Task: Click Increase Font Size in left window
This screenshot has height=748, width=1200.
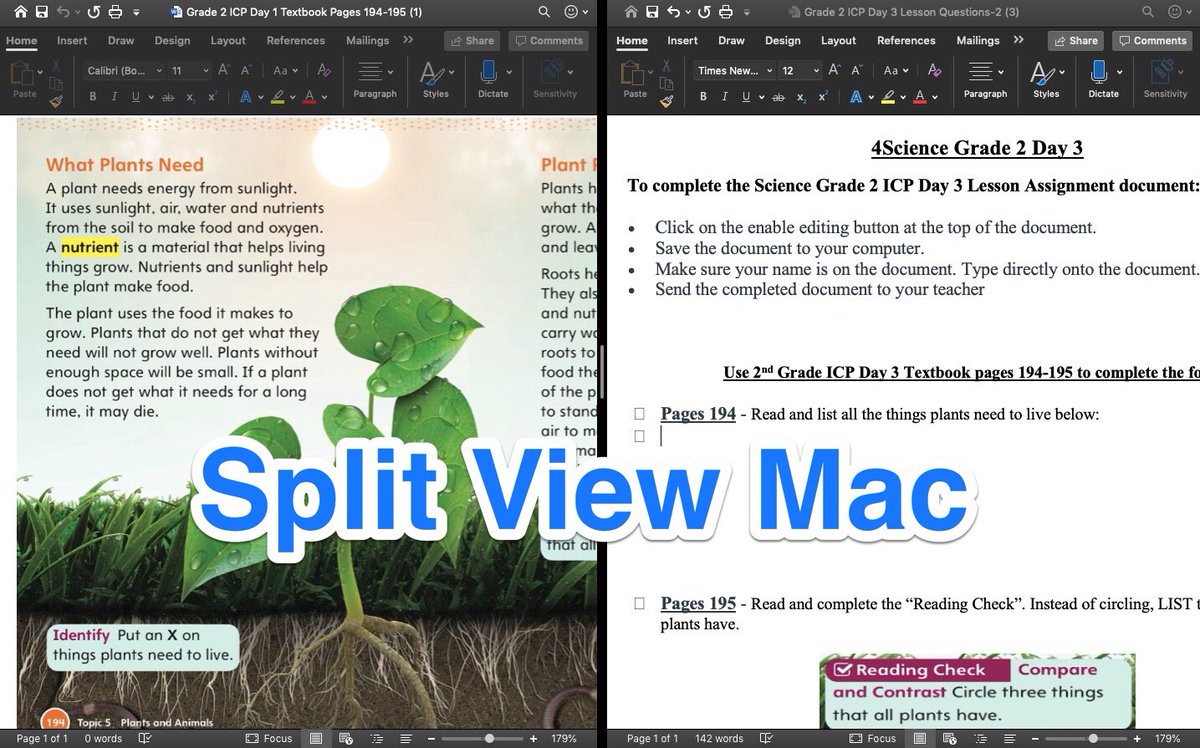Action: pos(224,71)
